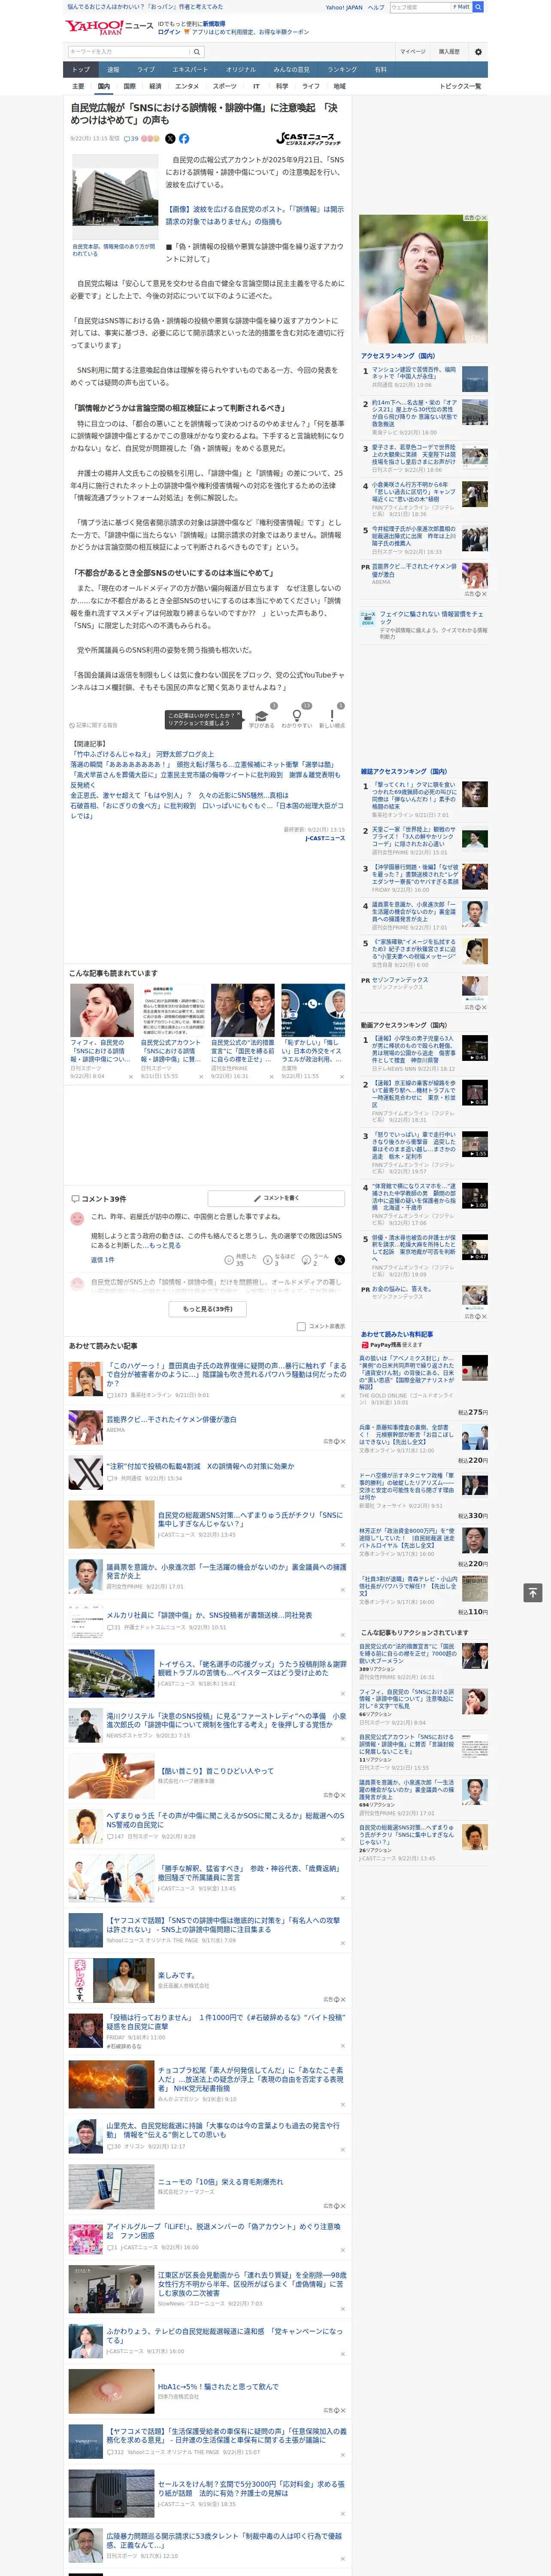The width and height of the screenshot is (551, 2576).
Task: Open the ヘルプ link at top
Action: [376, 7]
